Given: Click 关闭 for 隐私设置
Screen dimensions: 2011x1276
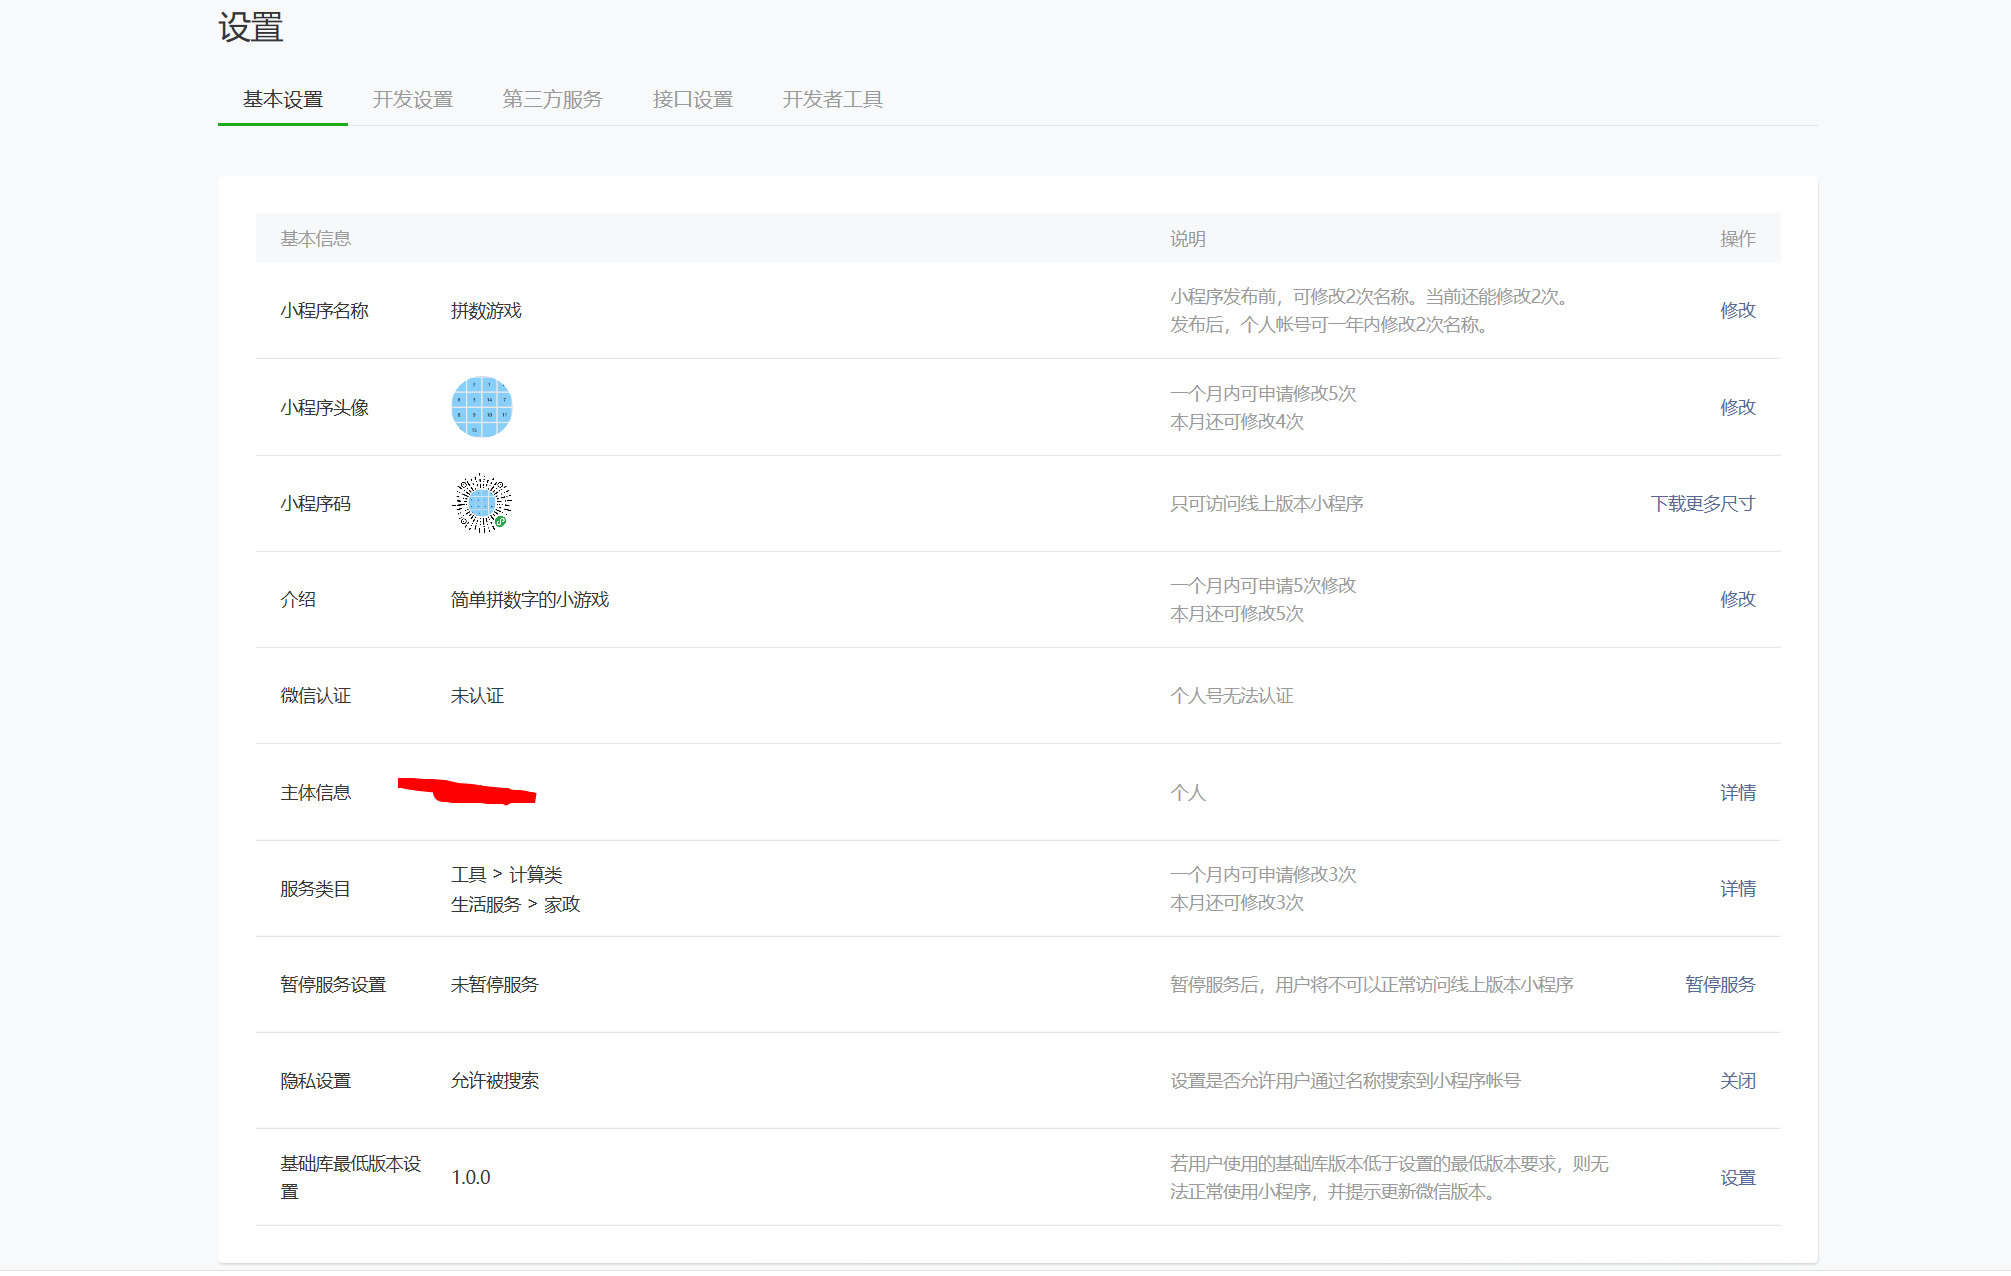Looking at the screenshot, I should pyautogui.click(x=1737, y=1080).
